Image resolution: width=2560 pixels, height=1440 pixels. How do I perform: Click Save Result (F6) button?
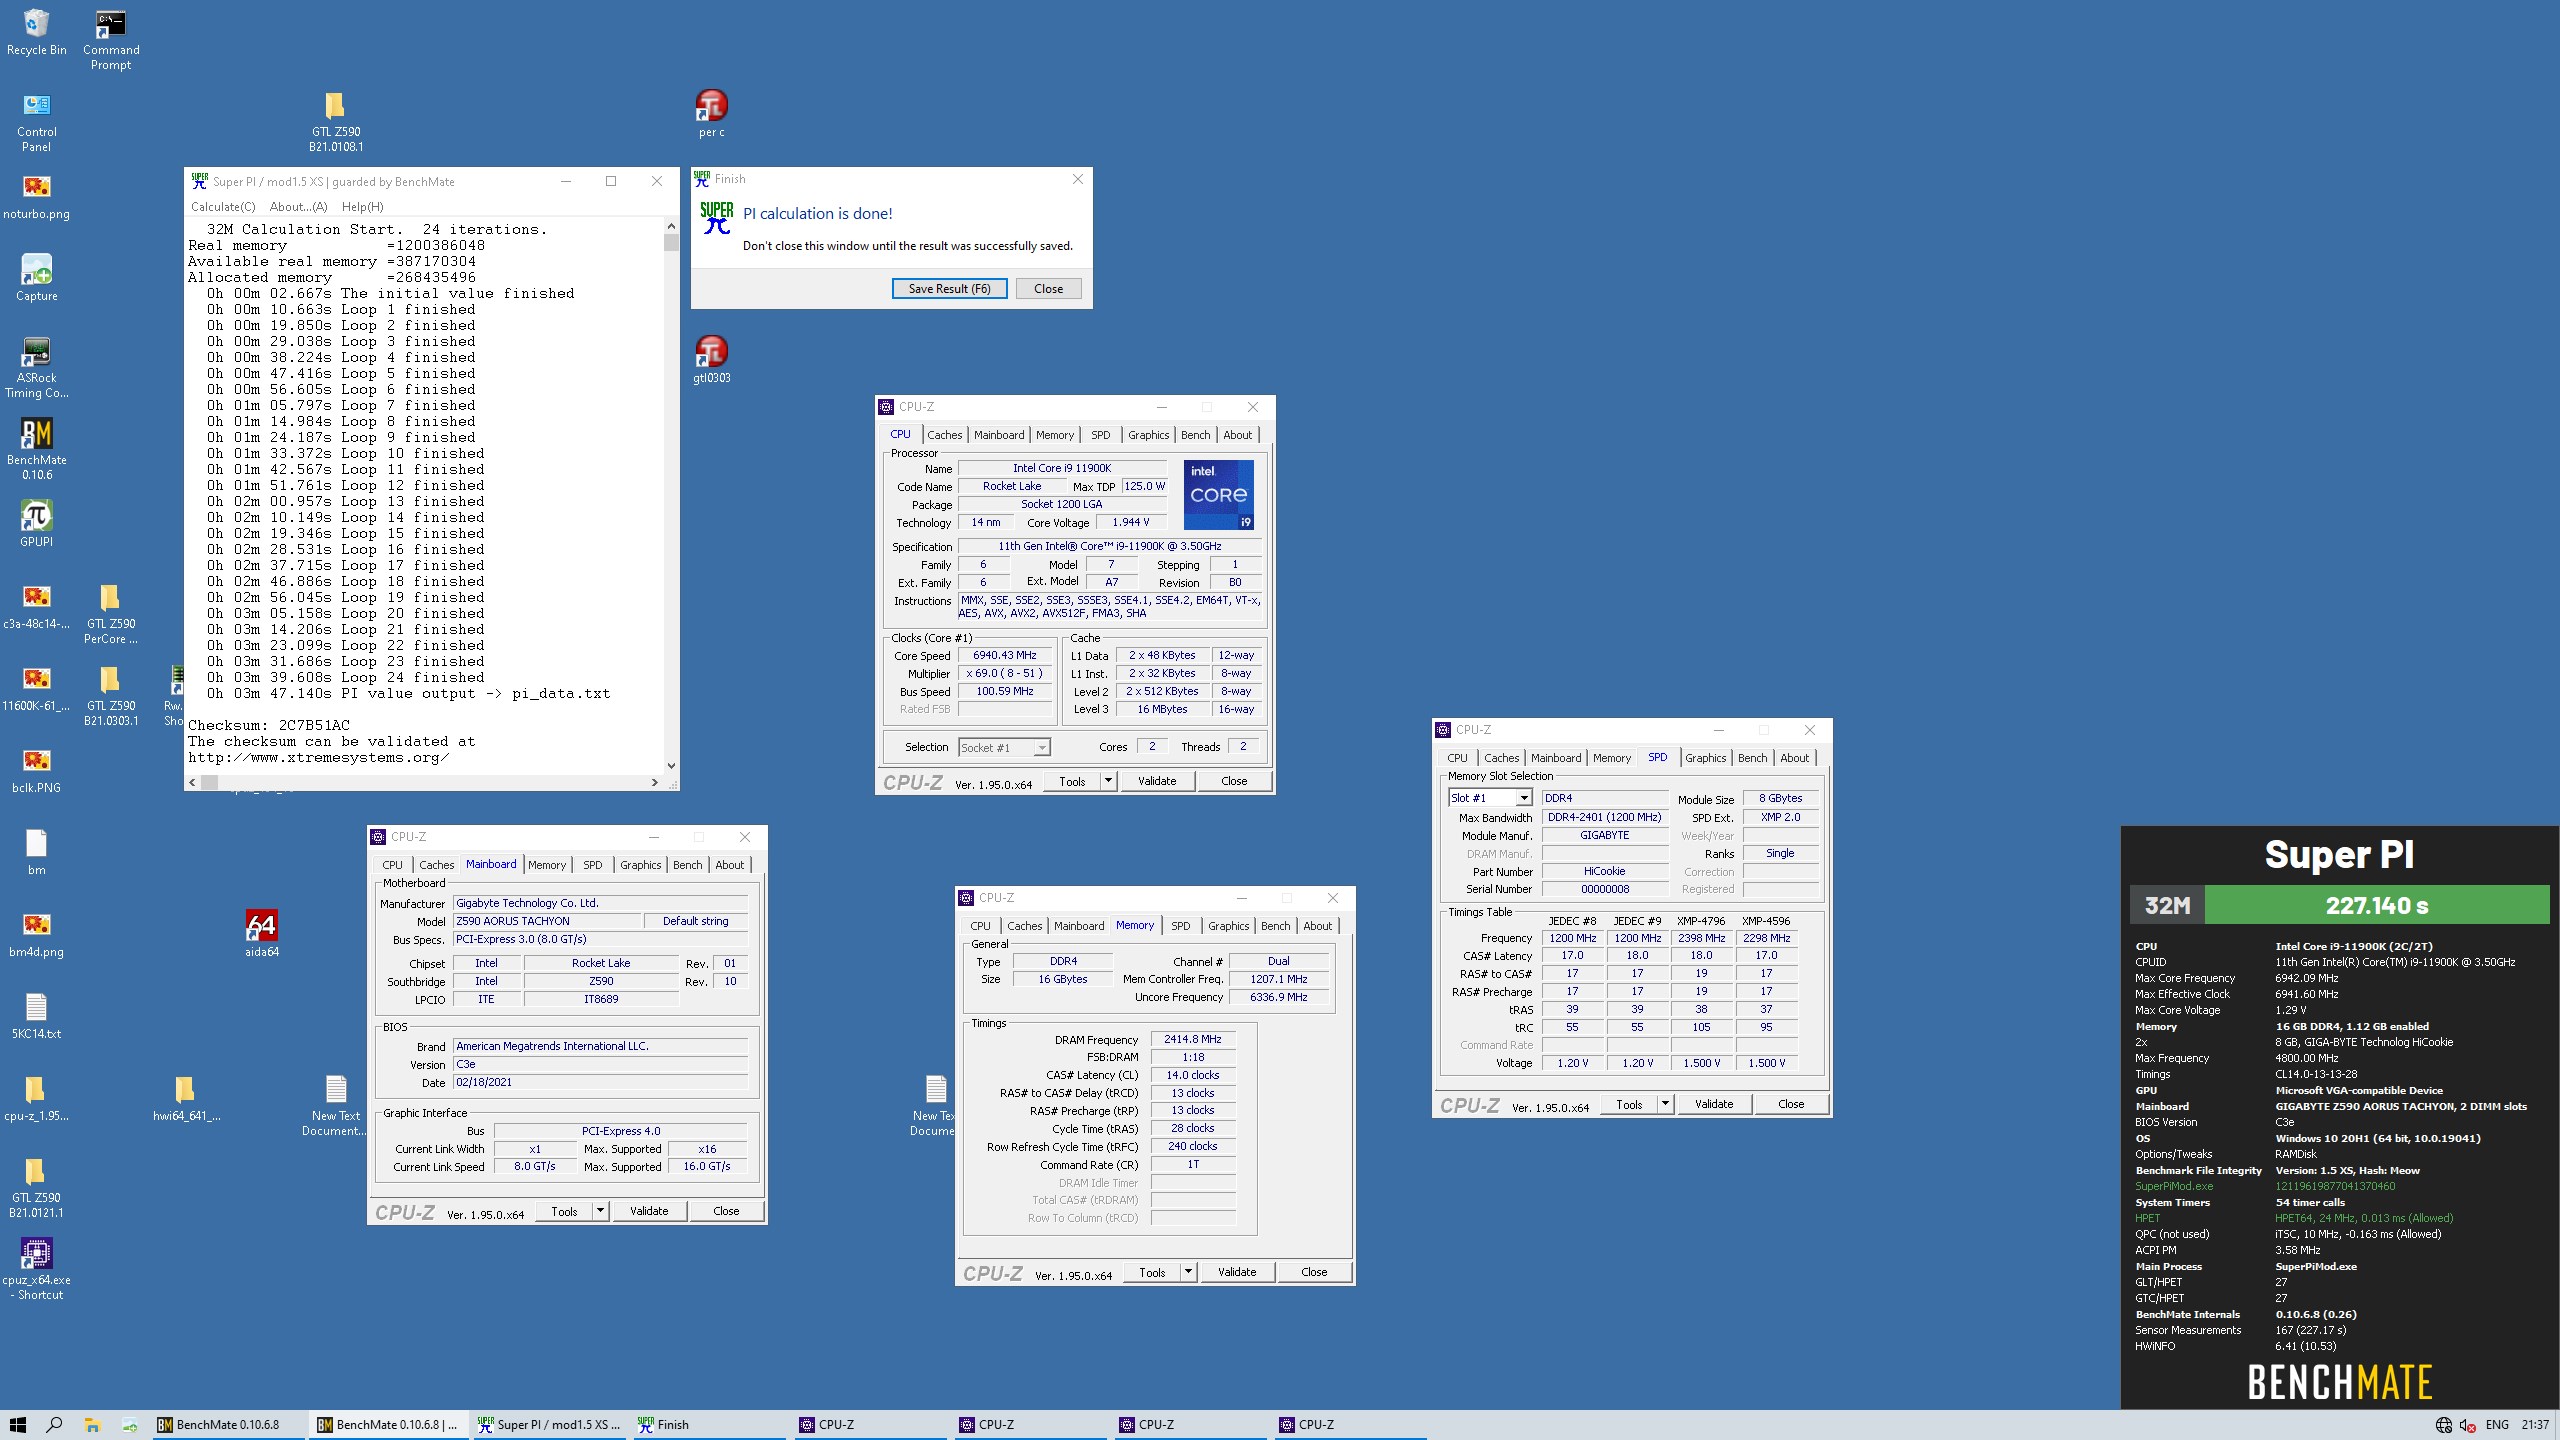pyautogui.click(x=949, y=289)
